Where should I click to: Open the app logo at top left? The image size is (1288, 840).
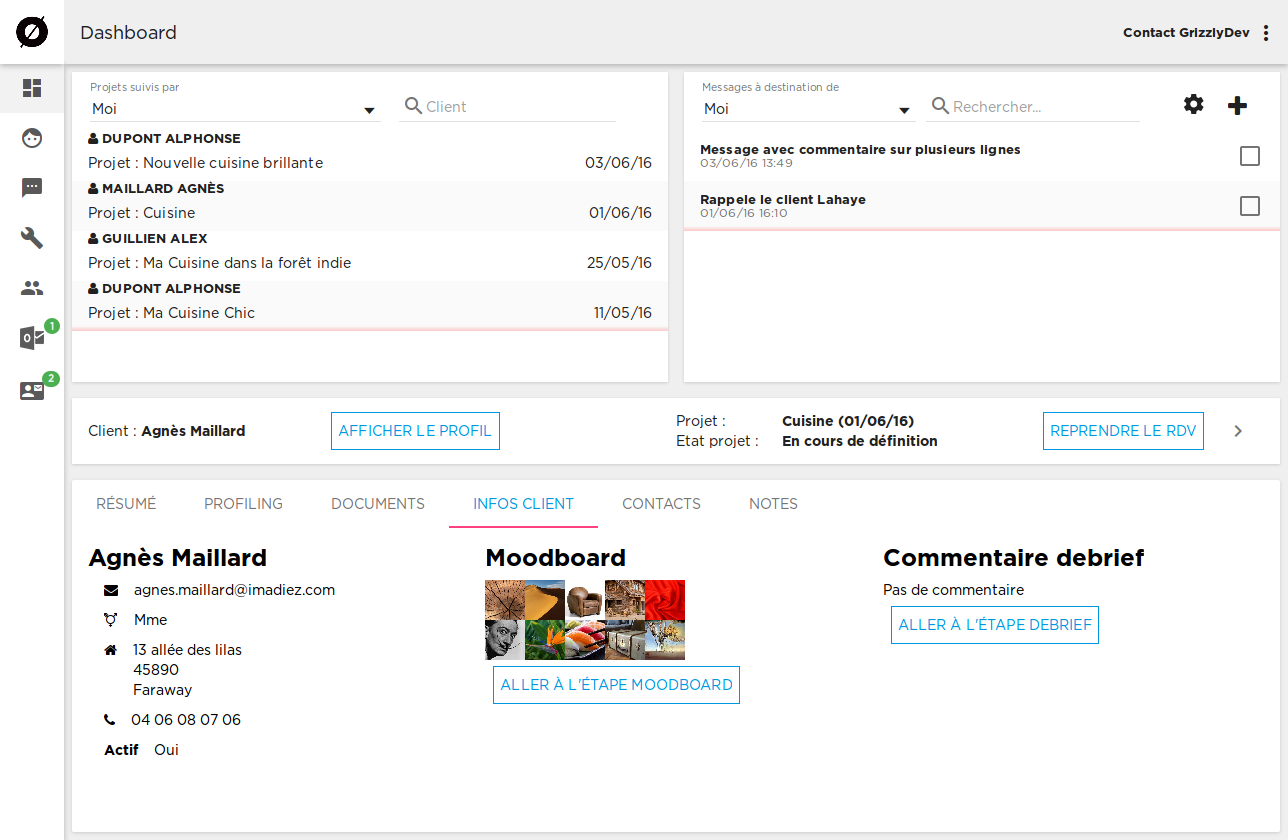32,33
